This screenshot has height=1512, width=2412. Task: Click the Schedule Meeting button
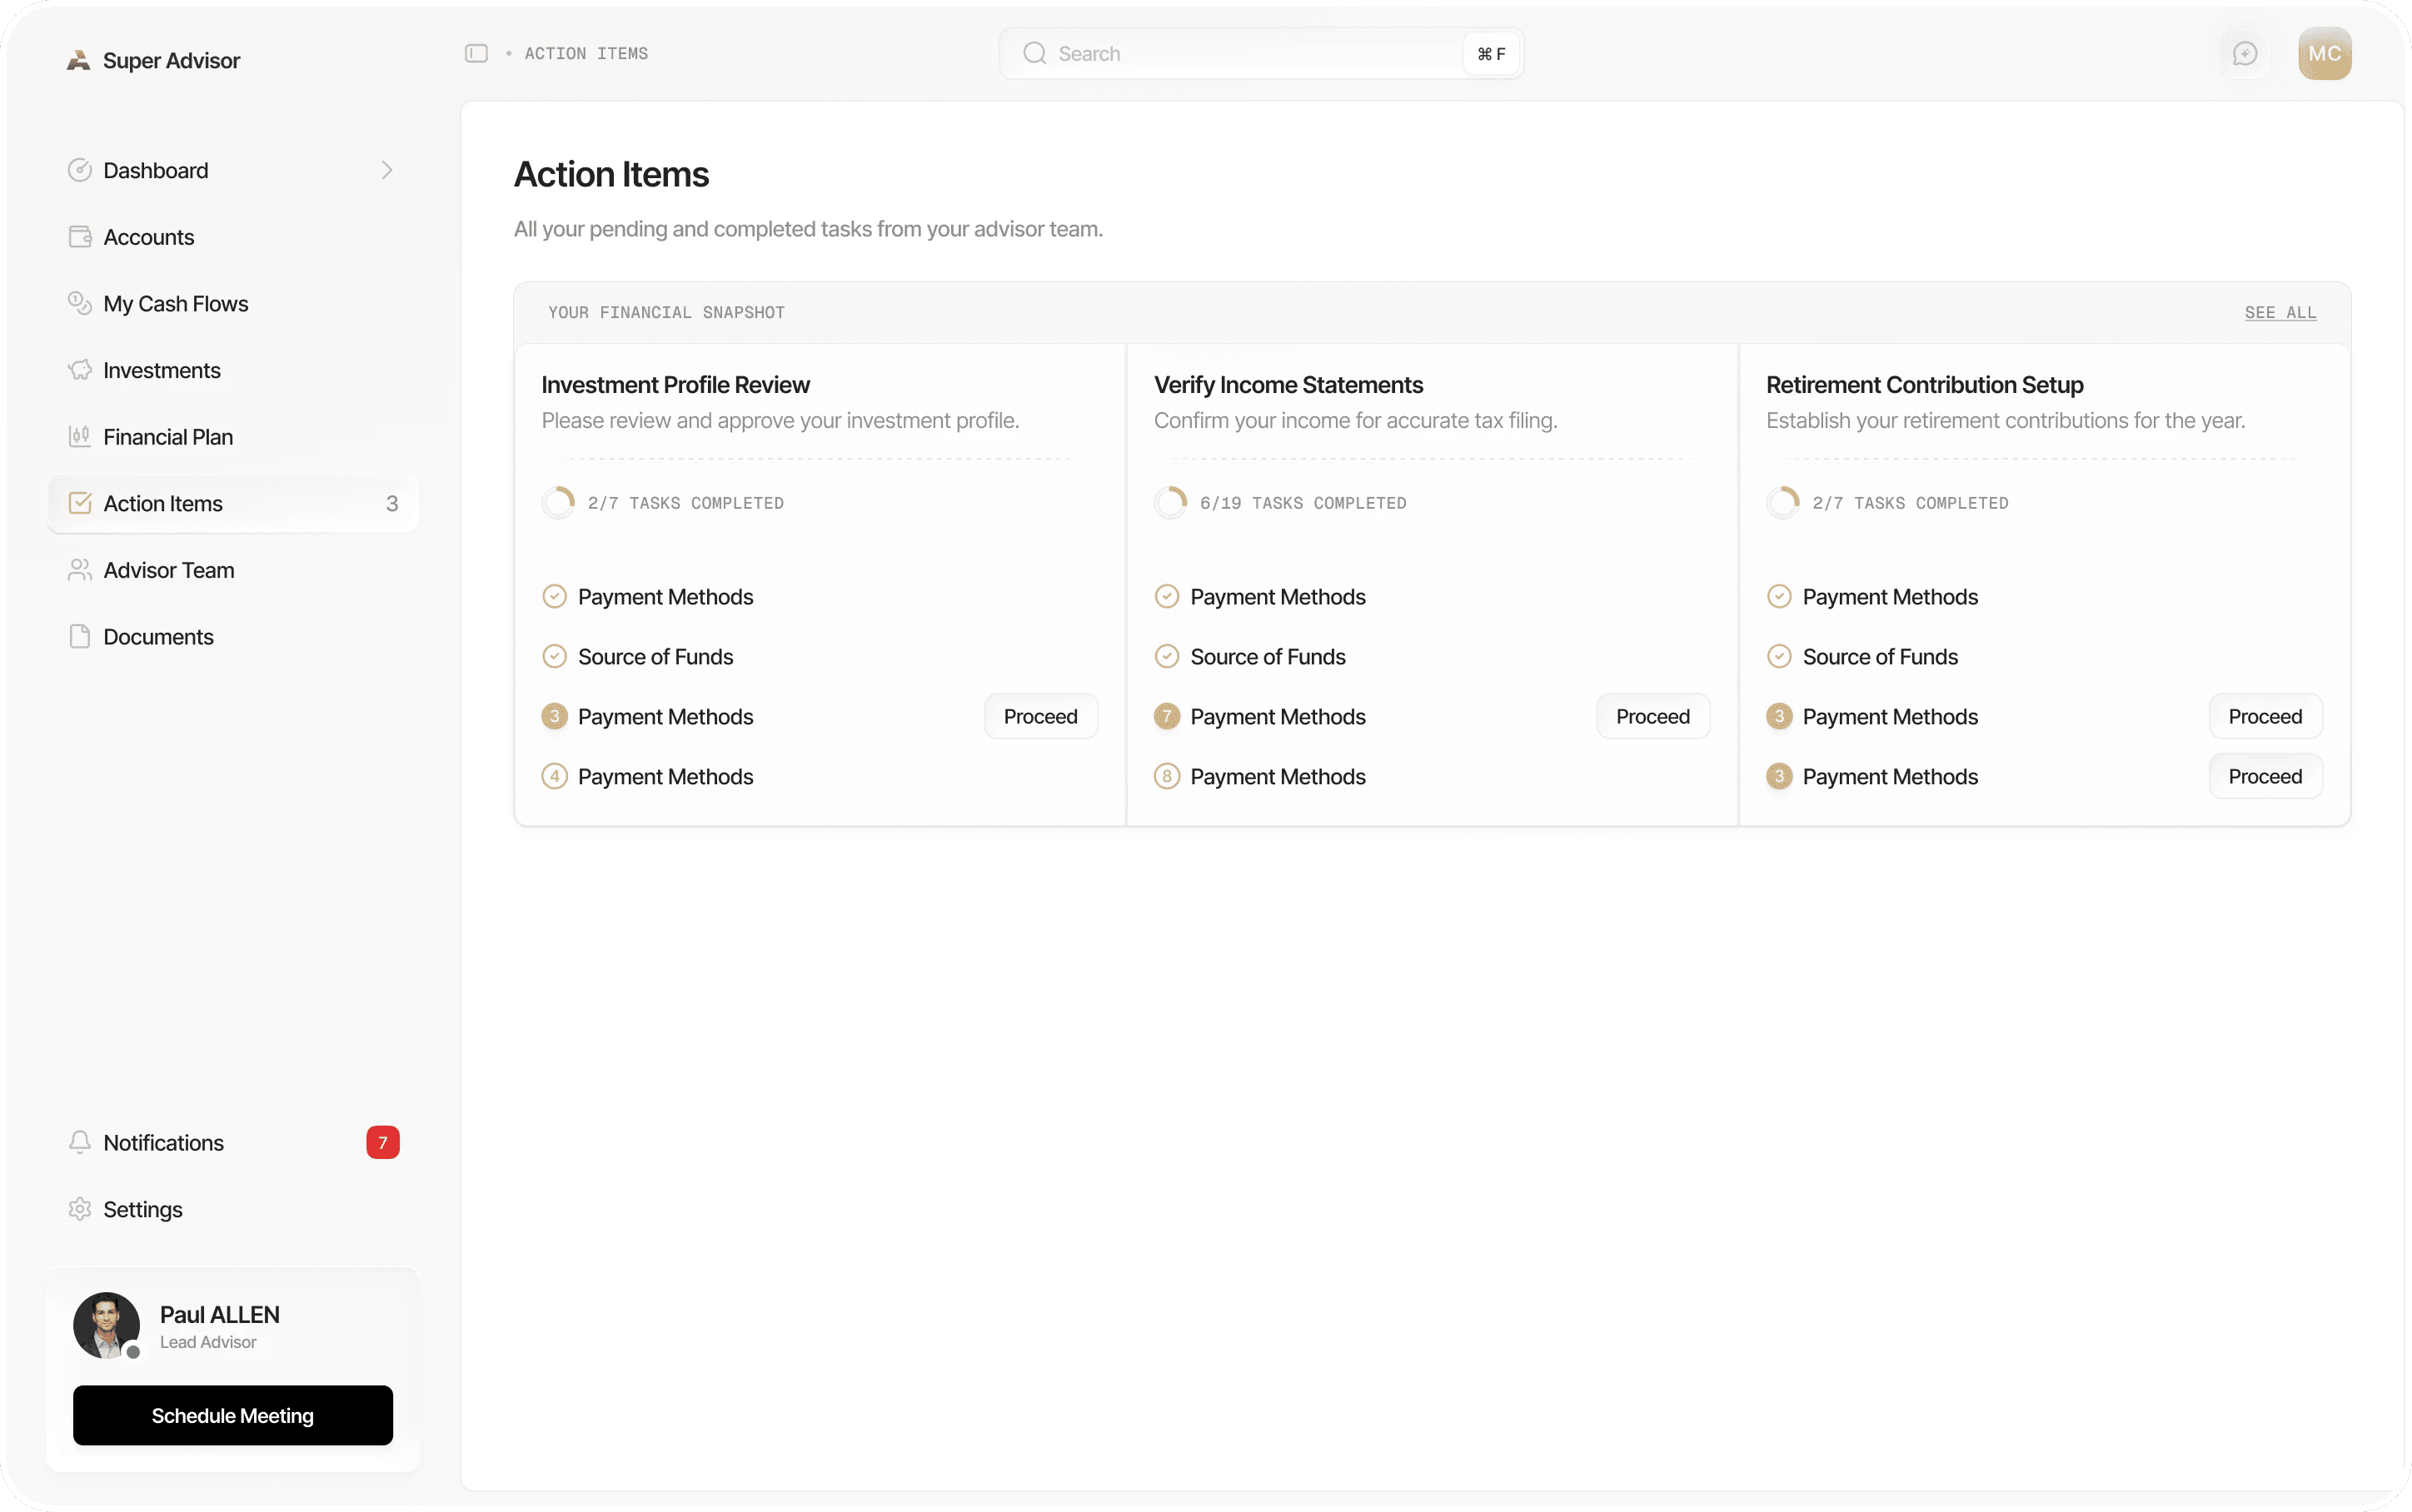[233, 1415]
